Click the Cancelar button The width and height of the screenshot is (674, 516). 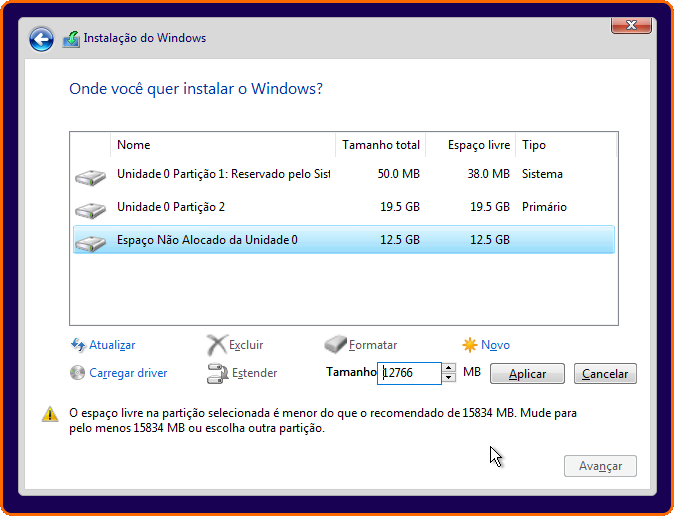[x=605, y=374]
